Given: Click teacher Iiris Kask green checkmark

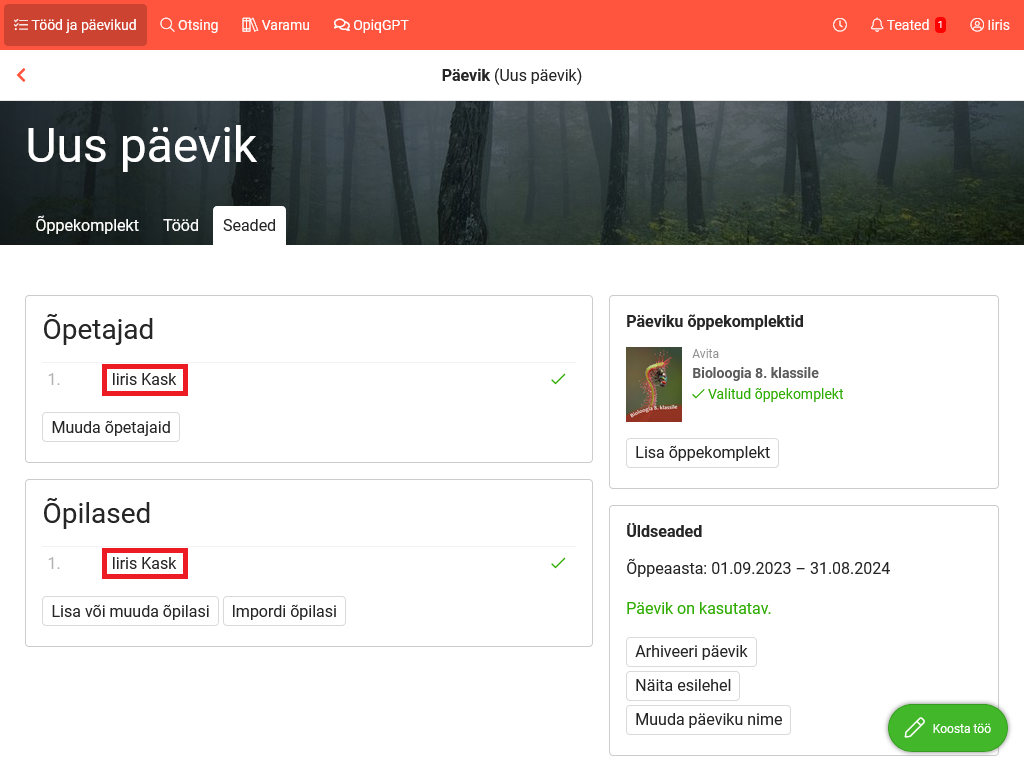Looking at the screenshot, I should point(558,379).
